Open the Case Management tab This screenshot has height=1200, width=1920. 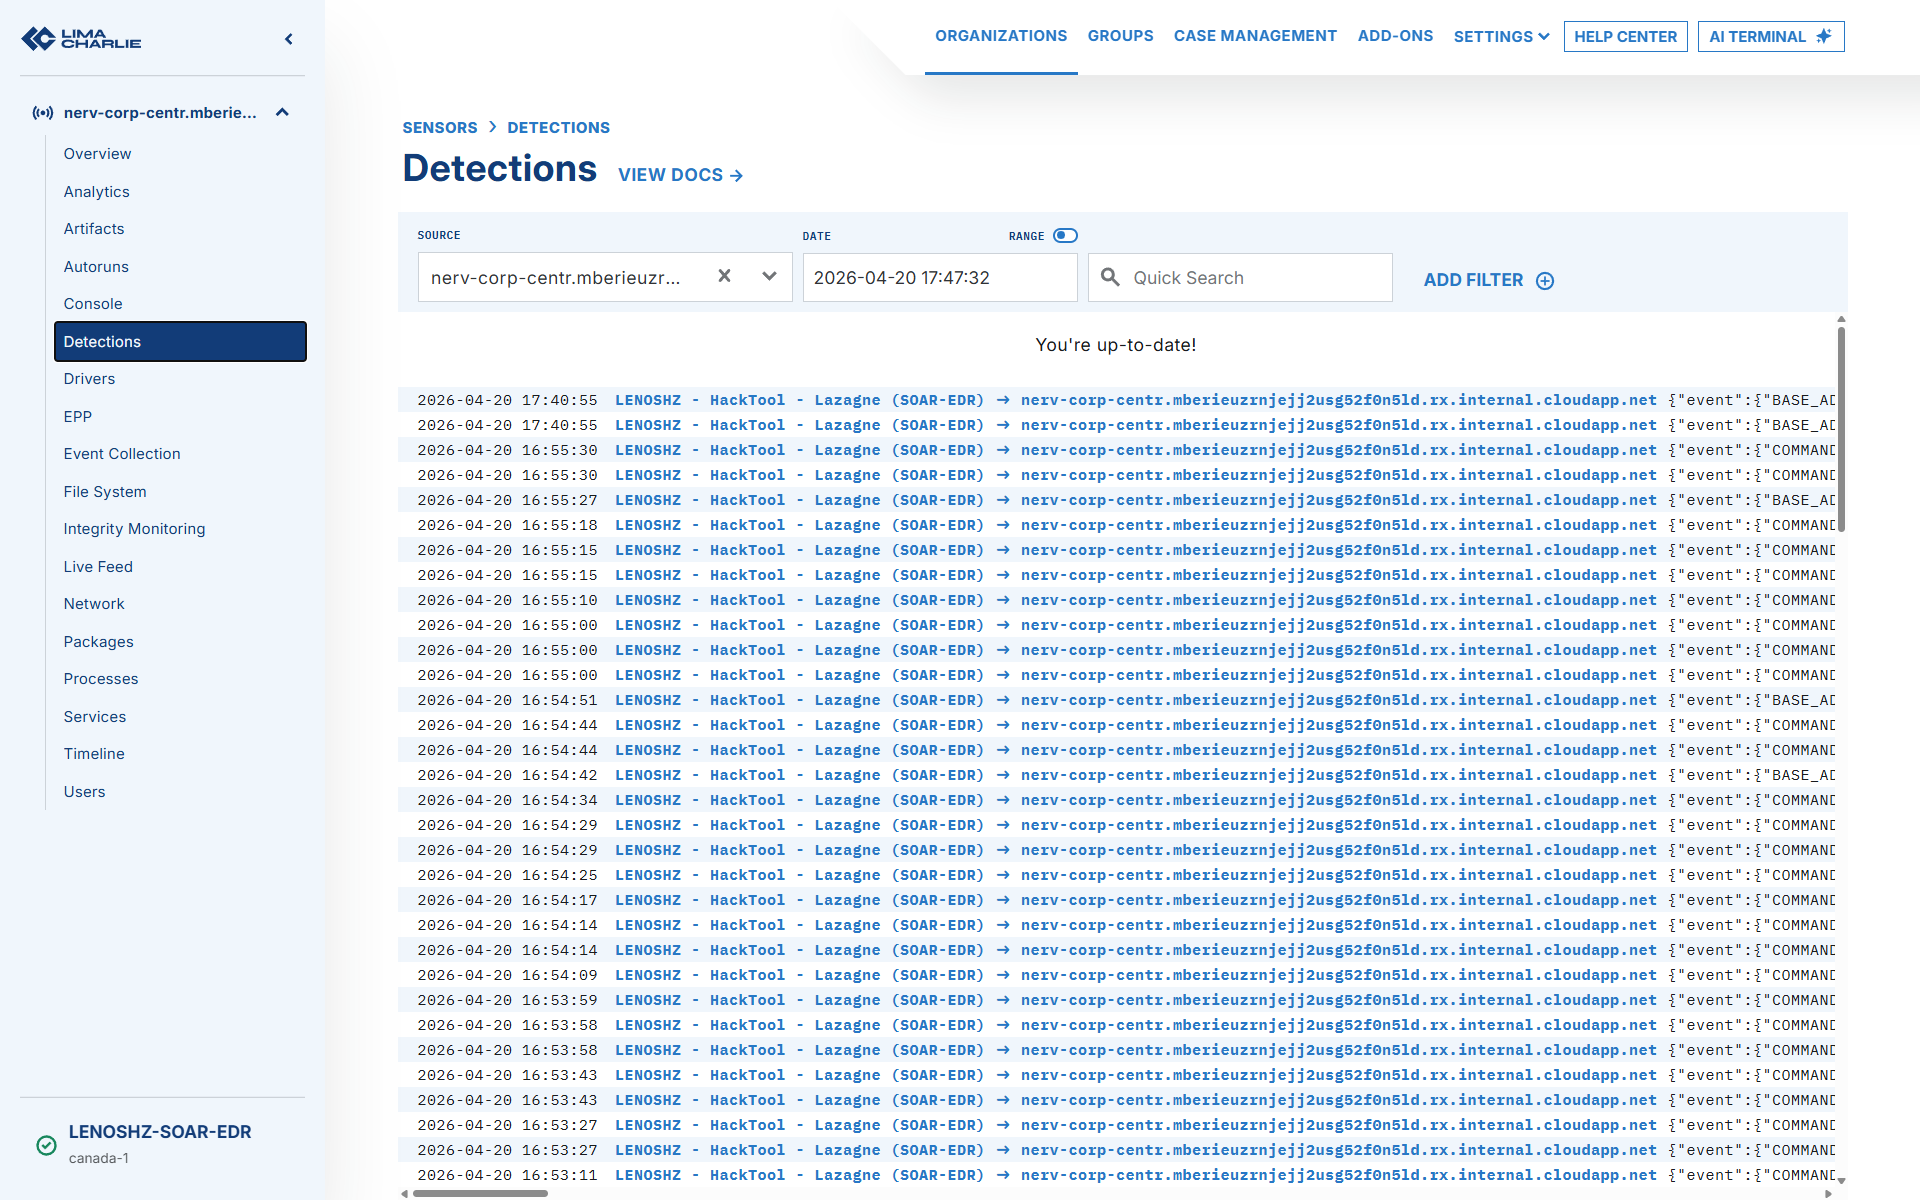(x=1254, y=36)
